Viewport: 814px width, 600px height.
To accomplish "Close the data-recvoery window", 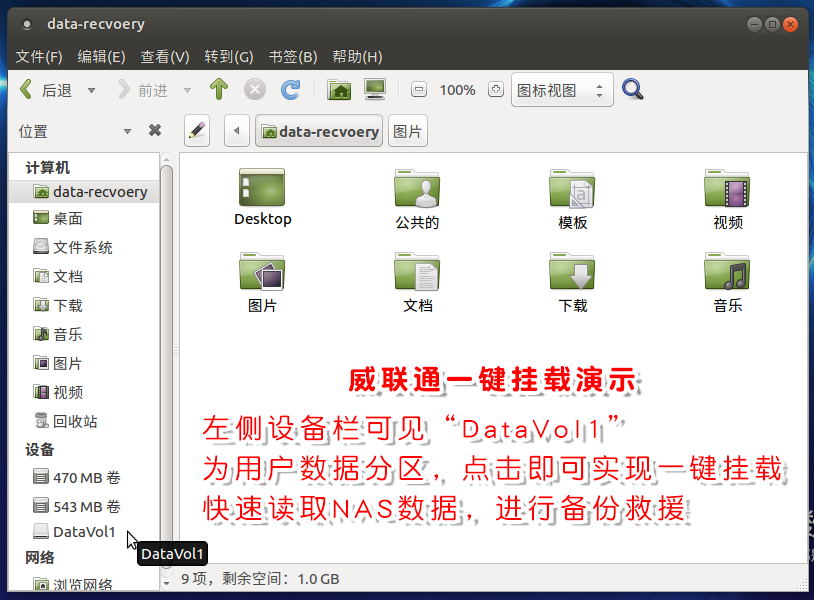I will pyautogui.click(x=790, y=24).
